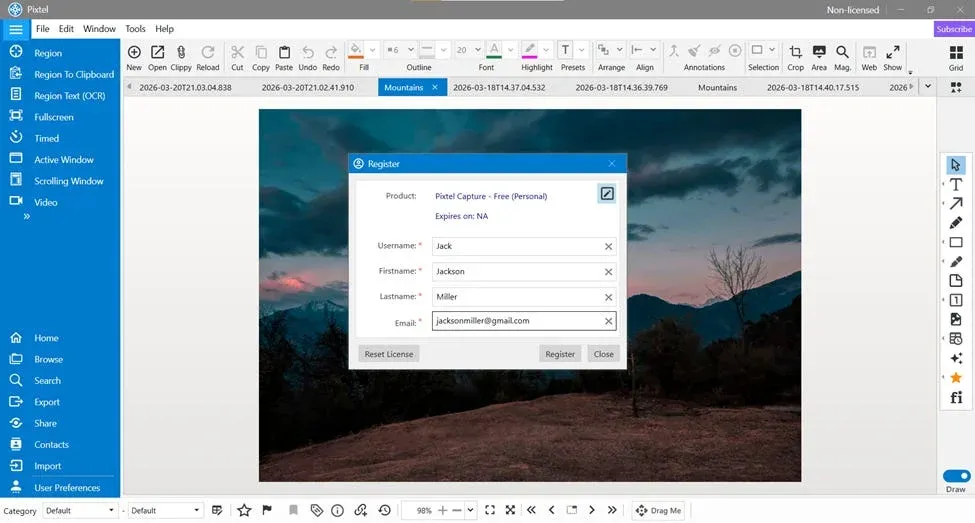Toggle the hamburger menu sidebar
The width and height of the screenshot is (975, 523).
click(16, 29)
